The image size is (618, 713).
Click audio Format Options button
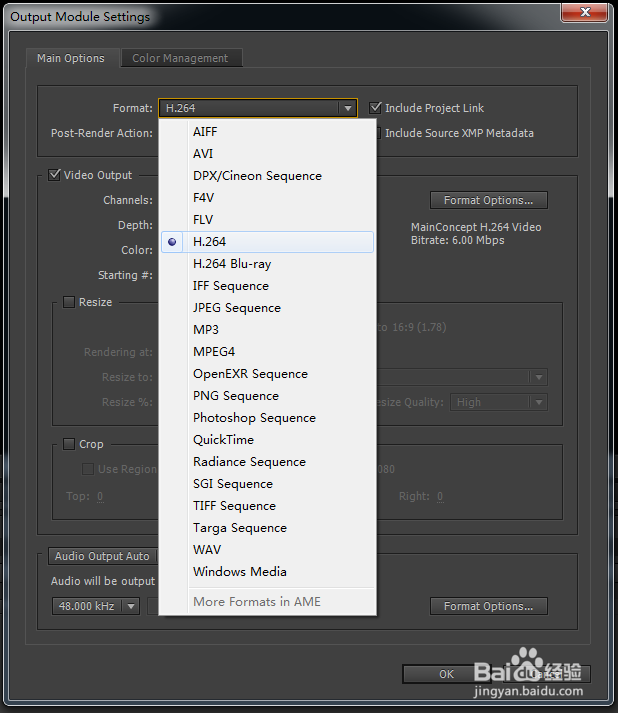[488, 606]
